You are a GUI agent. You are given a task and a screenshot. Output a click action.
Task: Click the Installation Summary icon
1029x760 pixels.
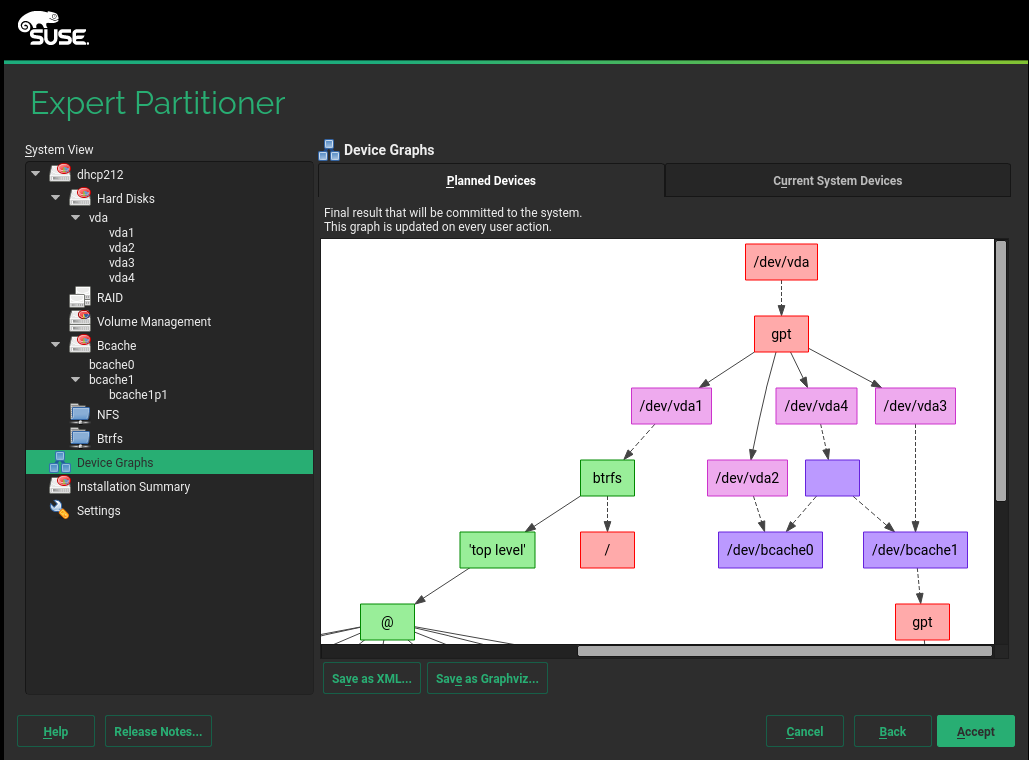(59, 486)
